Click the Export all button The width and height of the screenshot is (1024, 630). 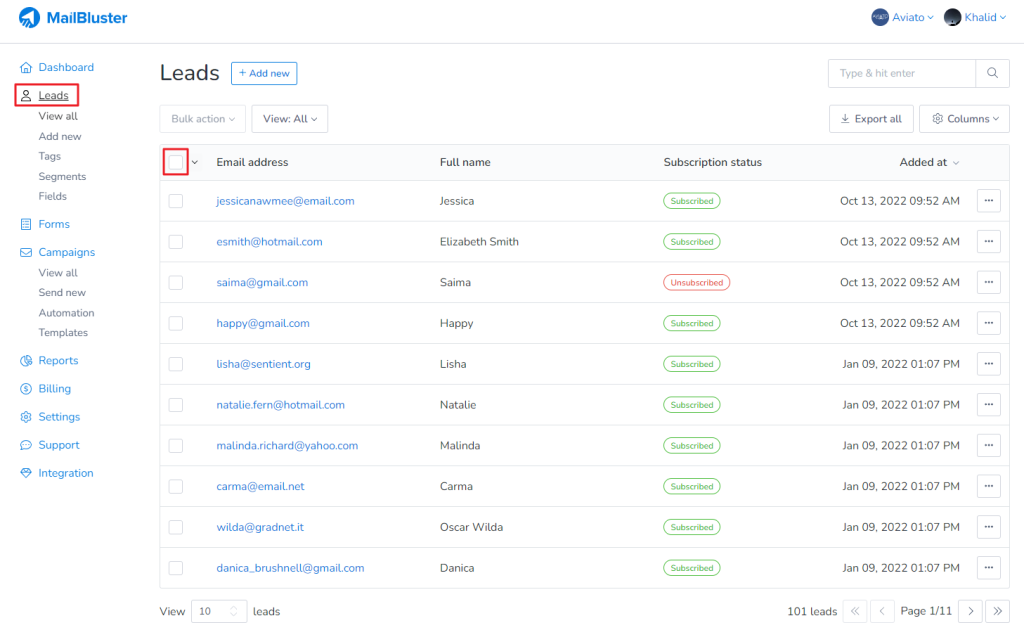870,118
